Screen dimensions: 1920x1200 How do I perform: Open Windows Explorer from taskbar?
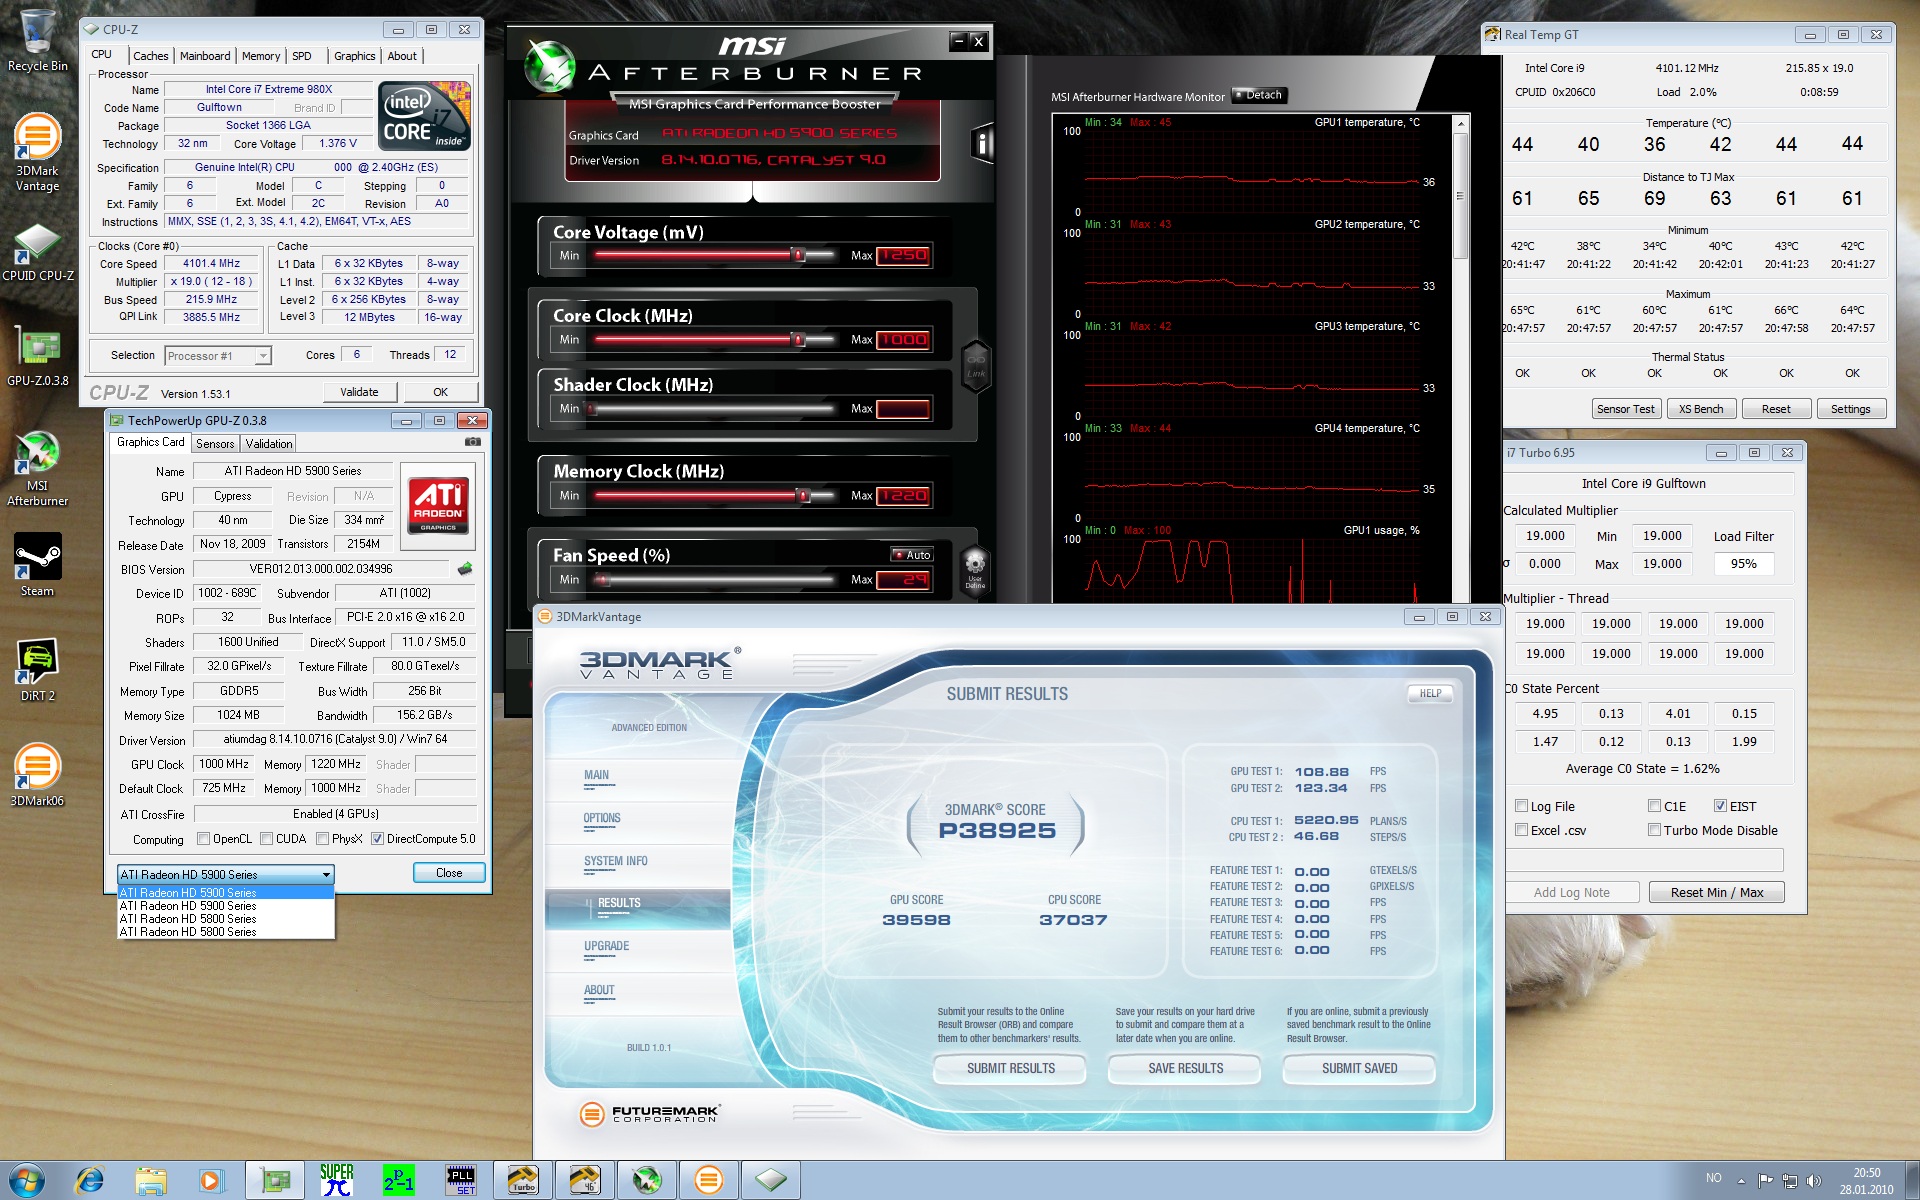click(x=151, y=1180)
